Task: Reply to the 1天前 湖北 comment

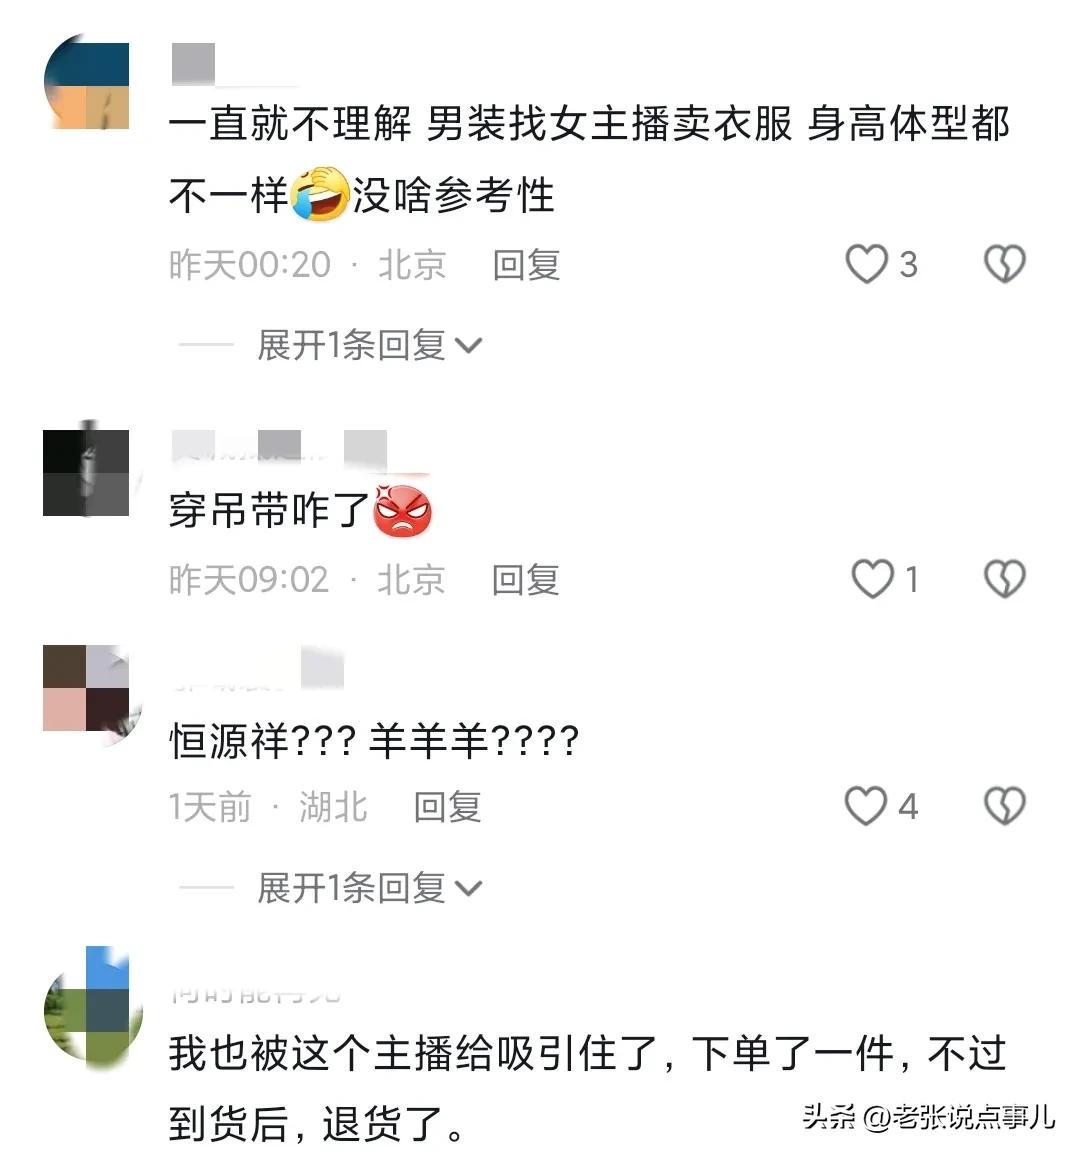Action: 447,807
